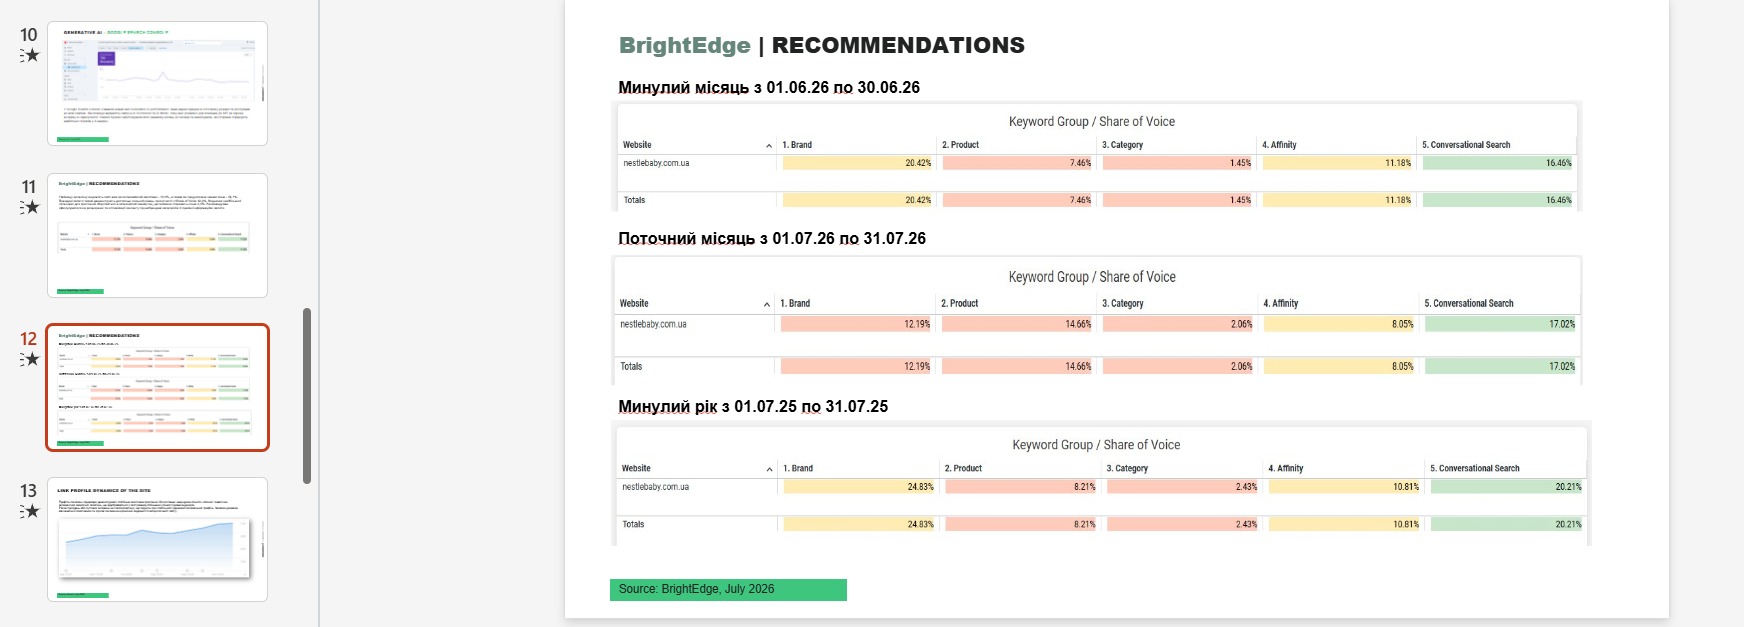This screenshot has width=1744, height=627.
Task: Click the animation star icon under slide 12
Action: 30,359
